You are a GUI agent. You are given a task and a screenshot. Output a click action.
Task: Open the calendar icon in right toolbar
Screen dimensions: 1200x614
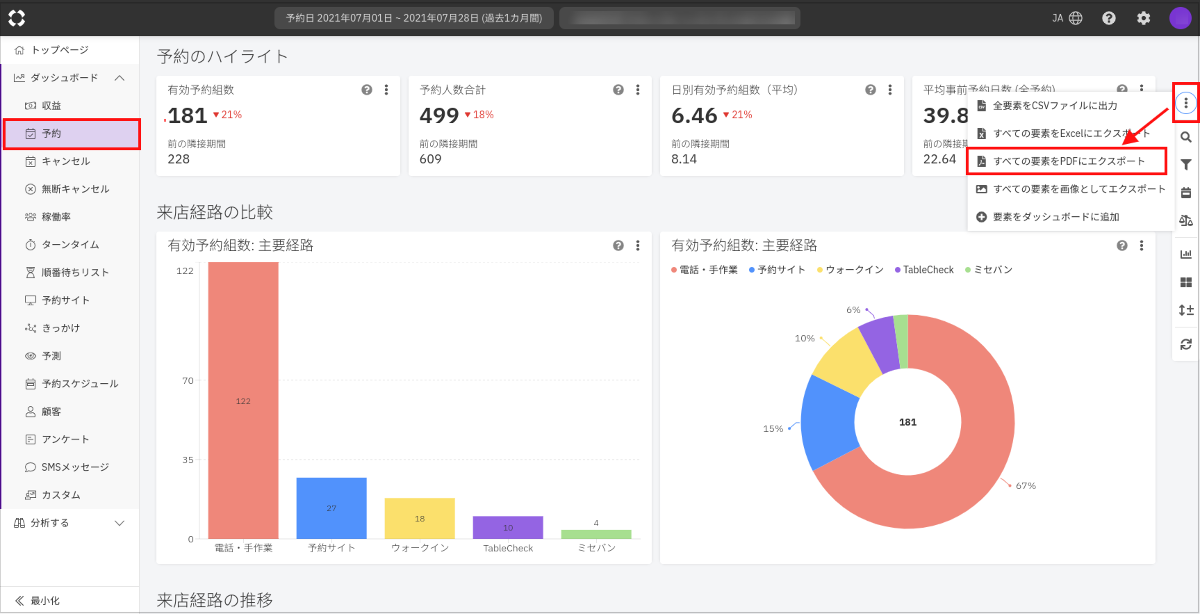tap(1186, 193)
